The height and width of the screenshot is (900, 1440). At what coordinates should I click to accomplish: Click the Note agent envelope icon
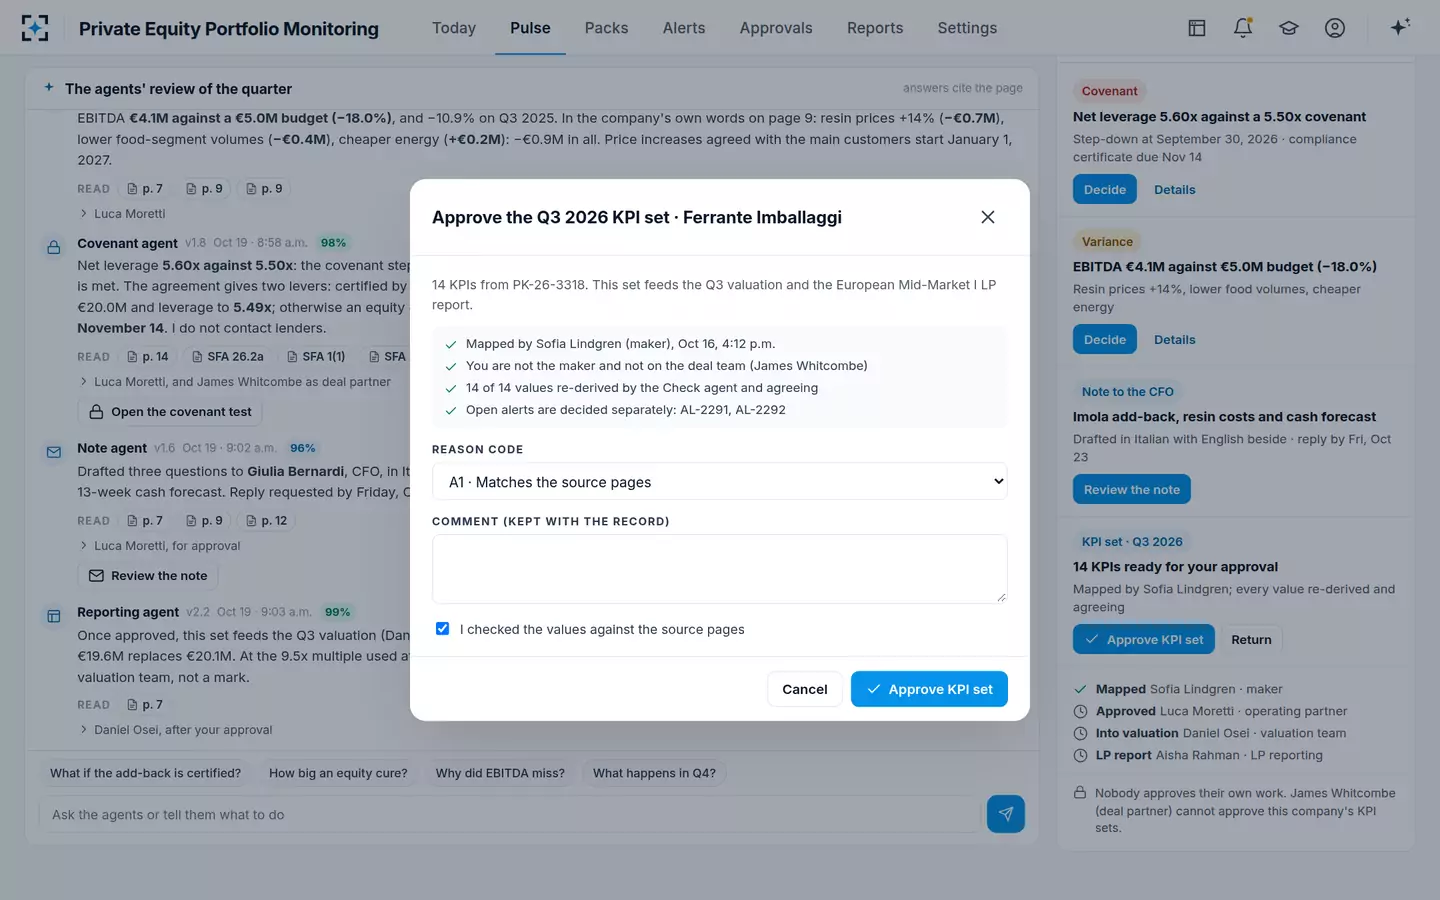tap(54, 452)
